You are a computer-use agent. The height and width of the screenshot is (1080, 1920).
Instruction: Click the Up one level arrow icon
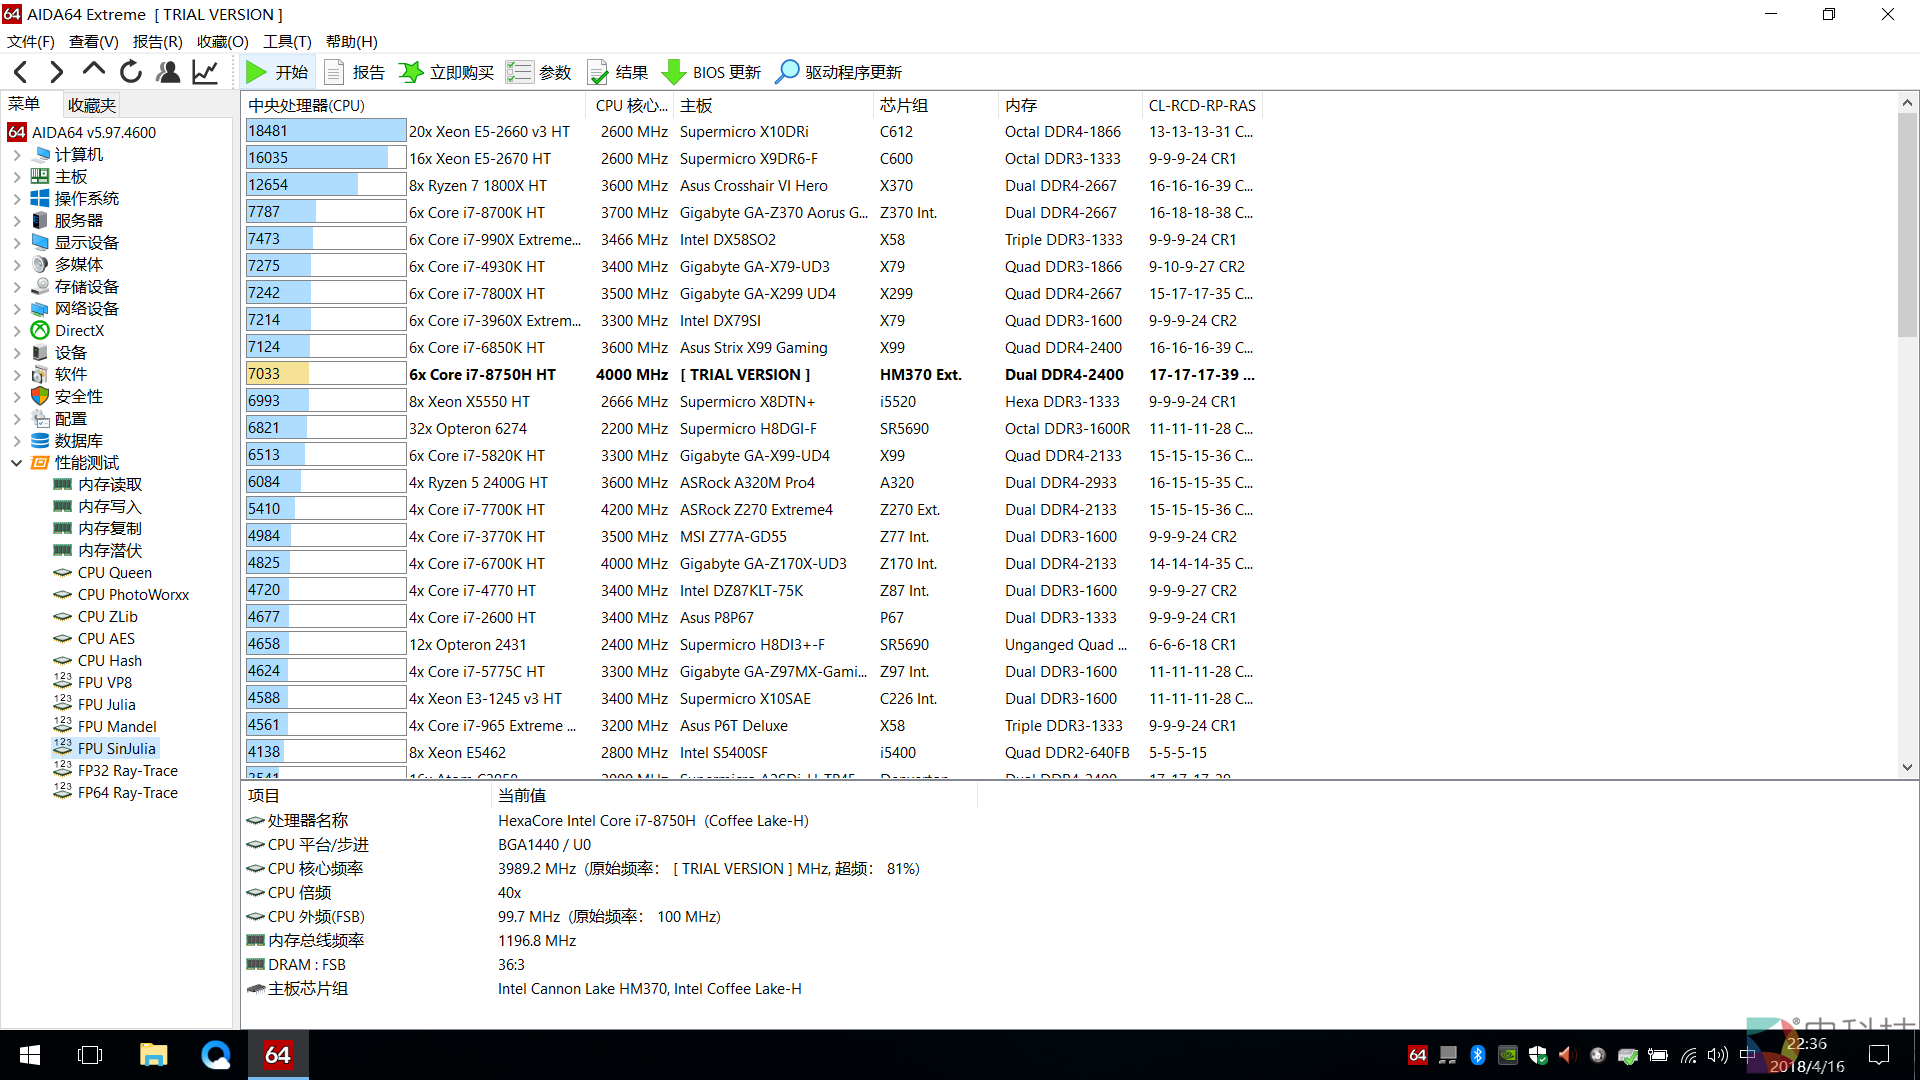pyautogui.click(x=94, y=71)
